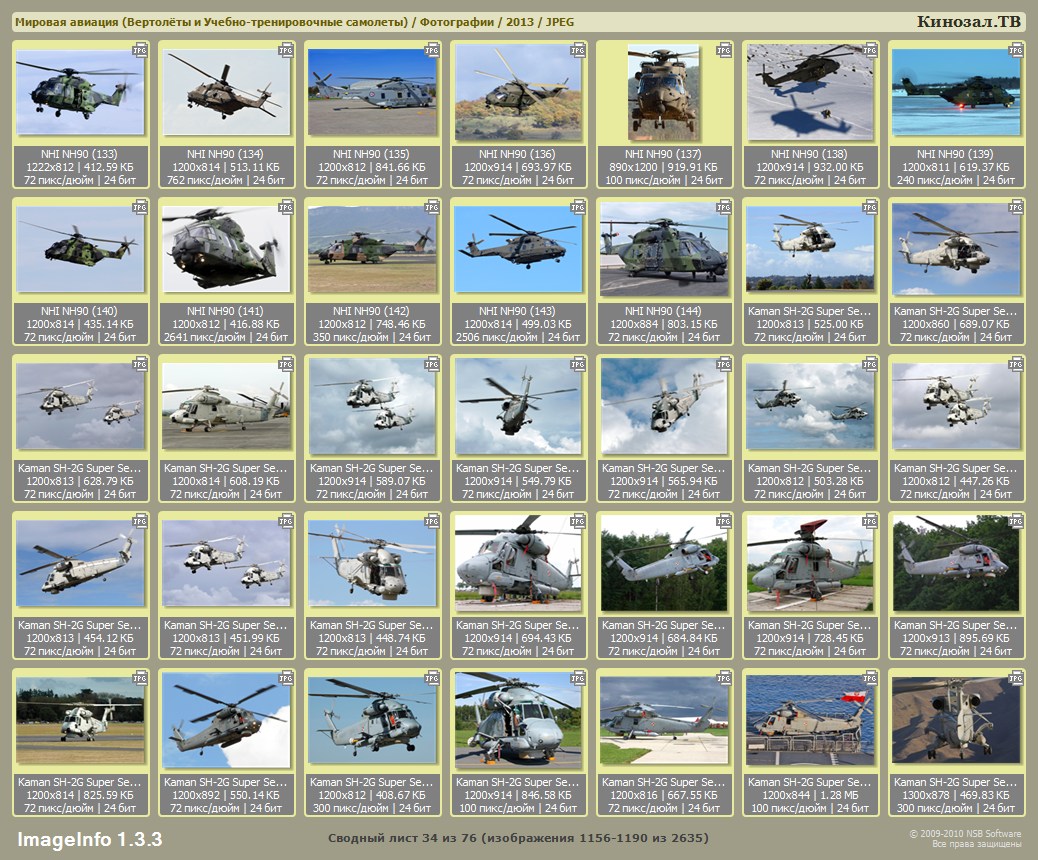Select the Kaman thumbnail with 728.45 КБ size

(x=810, y=563)
